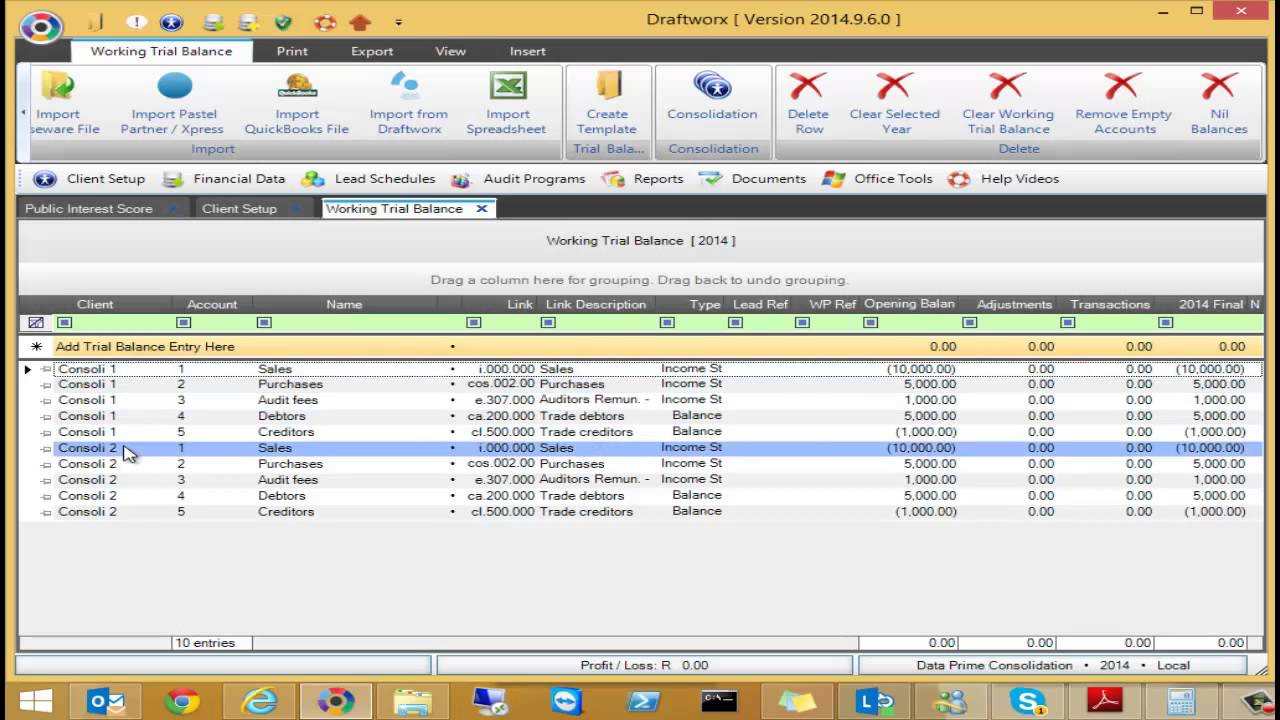Open the Office Tools menu
This screenshot has width=1280, height=720.
[x=878, y=179]
